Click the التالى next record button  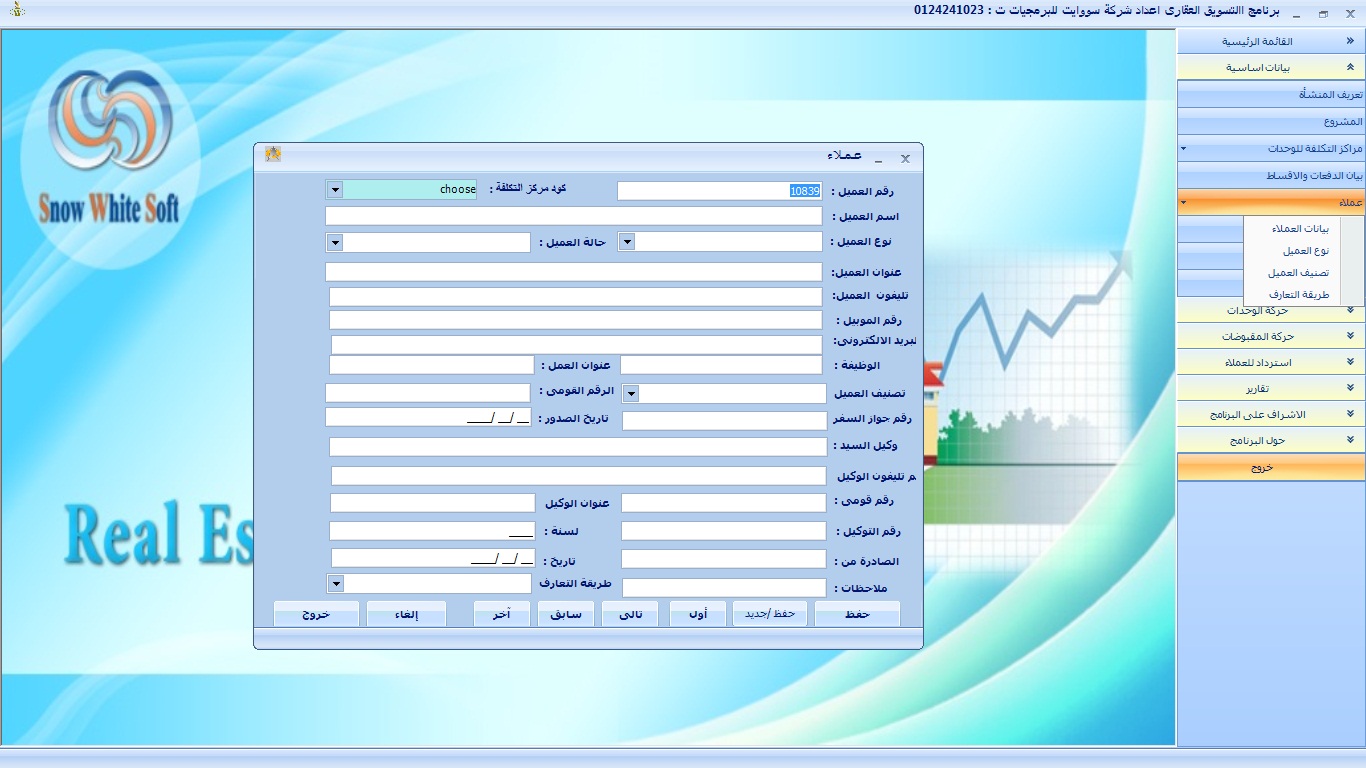point(630,614)
